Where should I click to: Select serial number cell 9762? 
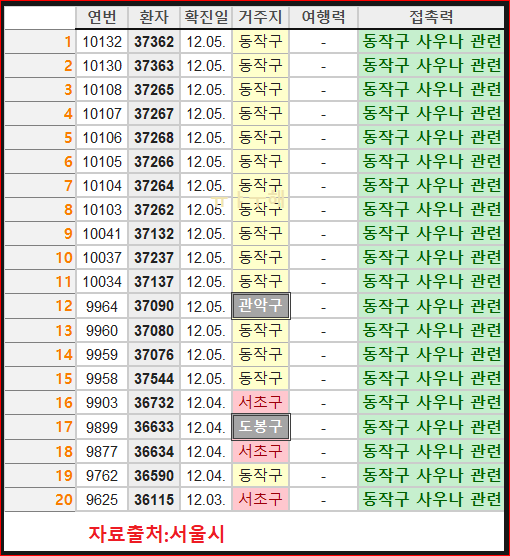[102, 476]
